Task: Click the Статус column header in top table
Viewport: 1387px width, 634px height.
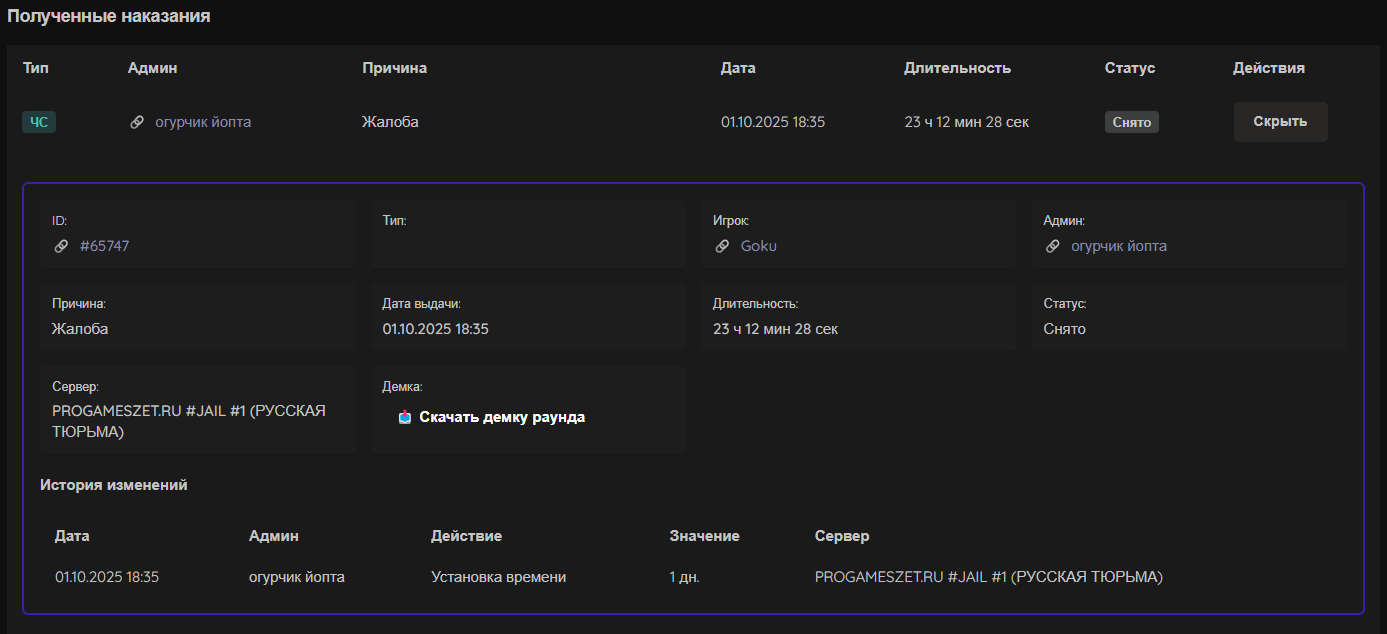Action: pos(1129,68)
